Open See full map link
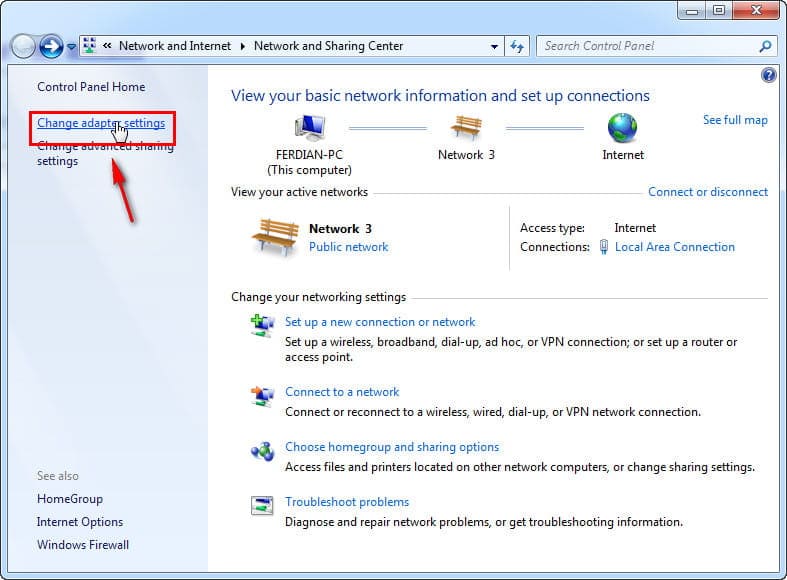787x580 pixels. (x=735, y=120)
